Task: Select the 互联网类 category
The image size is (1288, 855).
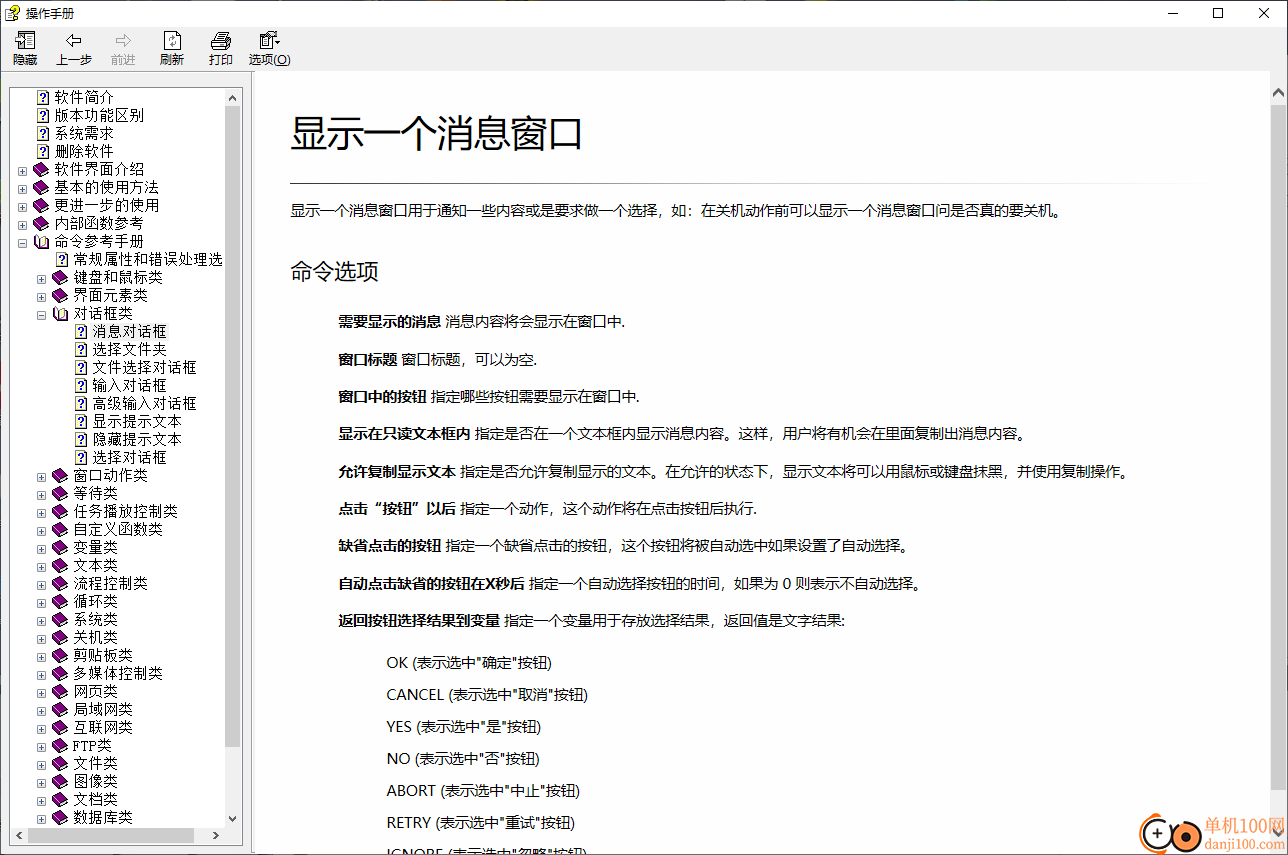Action: click(103, 727)
